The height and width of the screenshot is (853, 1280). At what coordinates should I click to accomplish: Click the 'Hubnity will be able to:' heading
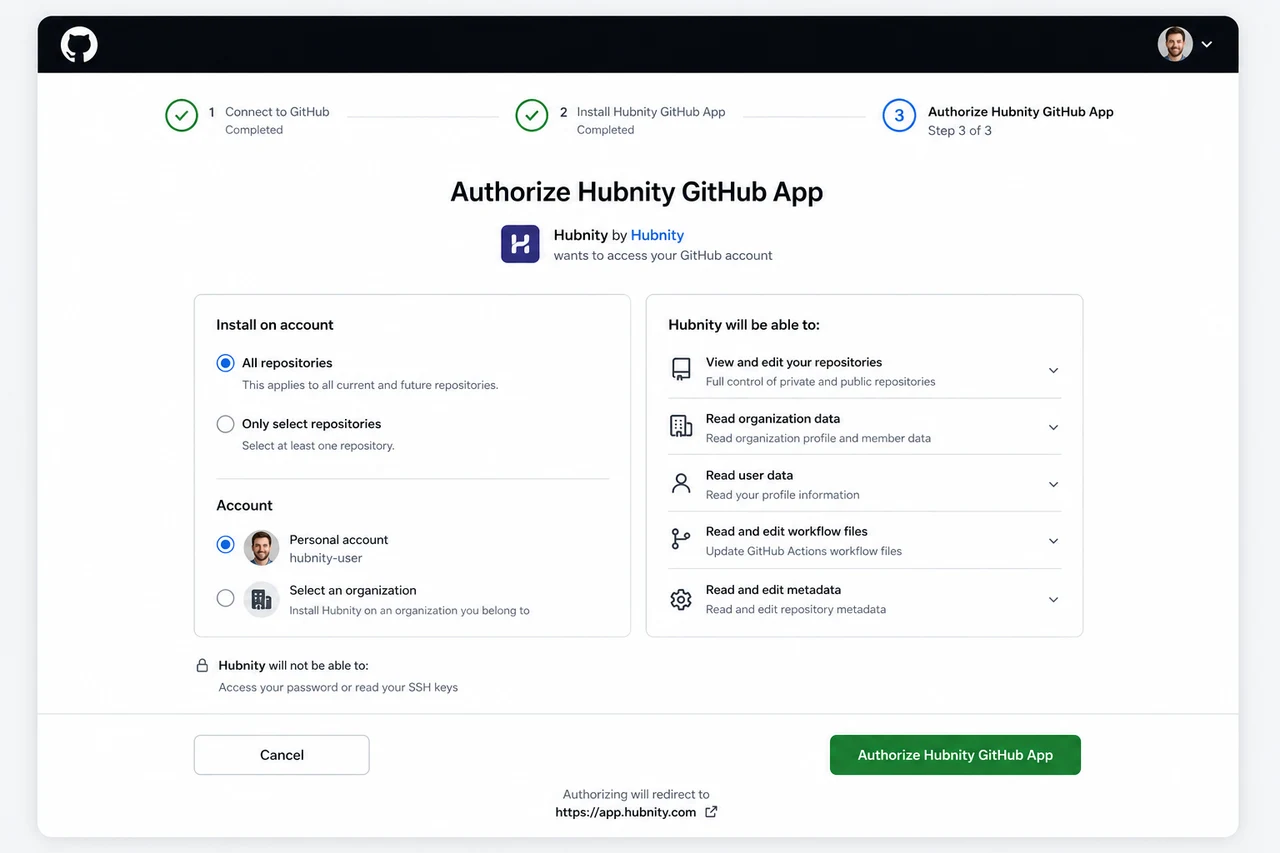[x=744, y=325]
